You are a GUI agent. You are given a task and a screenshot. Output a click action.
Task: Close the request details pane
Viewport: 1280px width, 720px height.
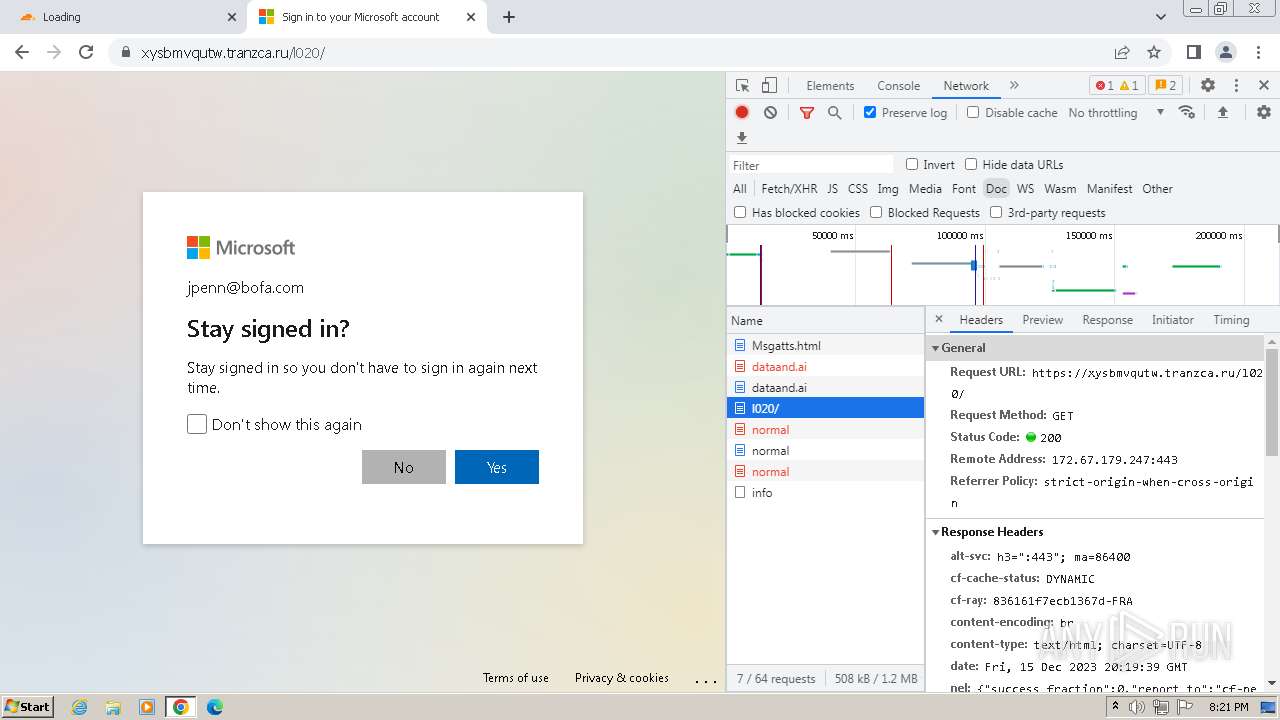(x=938, y=320)
